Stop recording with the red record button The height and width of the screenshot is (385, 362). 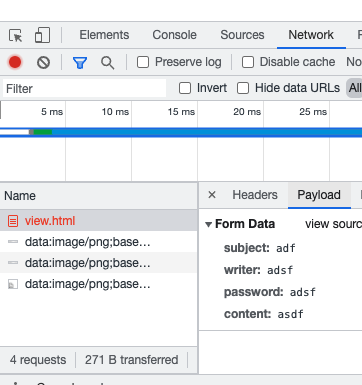tap(15, 62)
